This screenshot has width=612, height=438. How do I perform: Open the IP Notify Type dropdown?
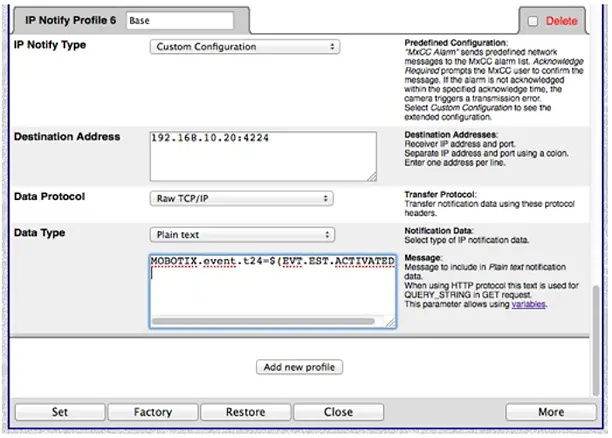click(x=245, y=47)
